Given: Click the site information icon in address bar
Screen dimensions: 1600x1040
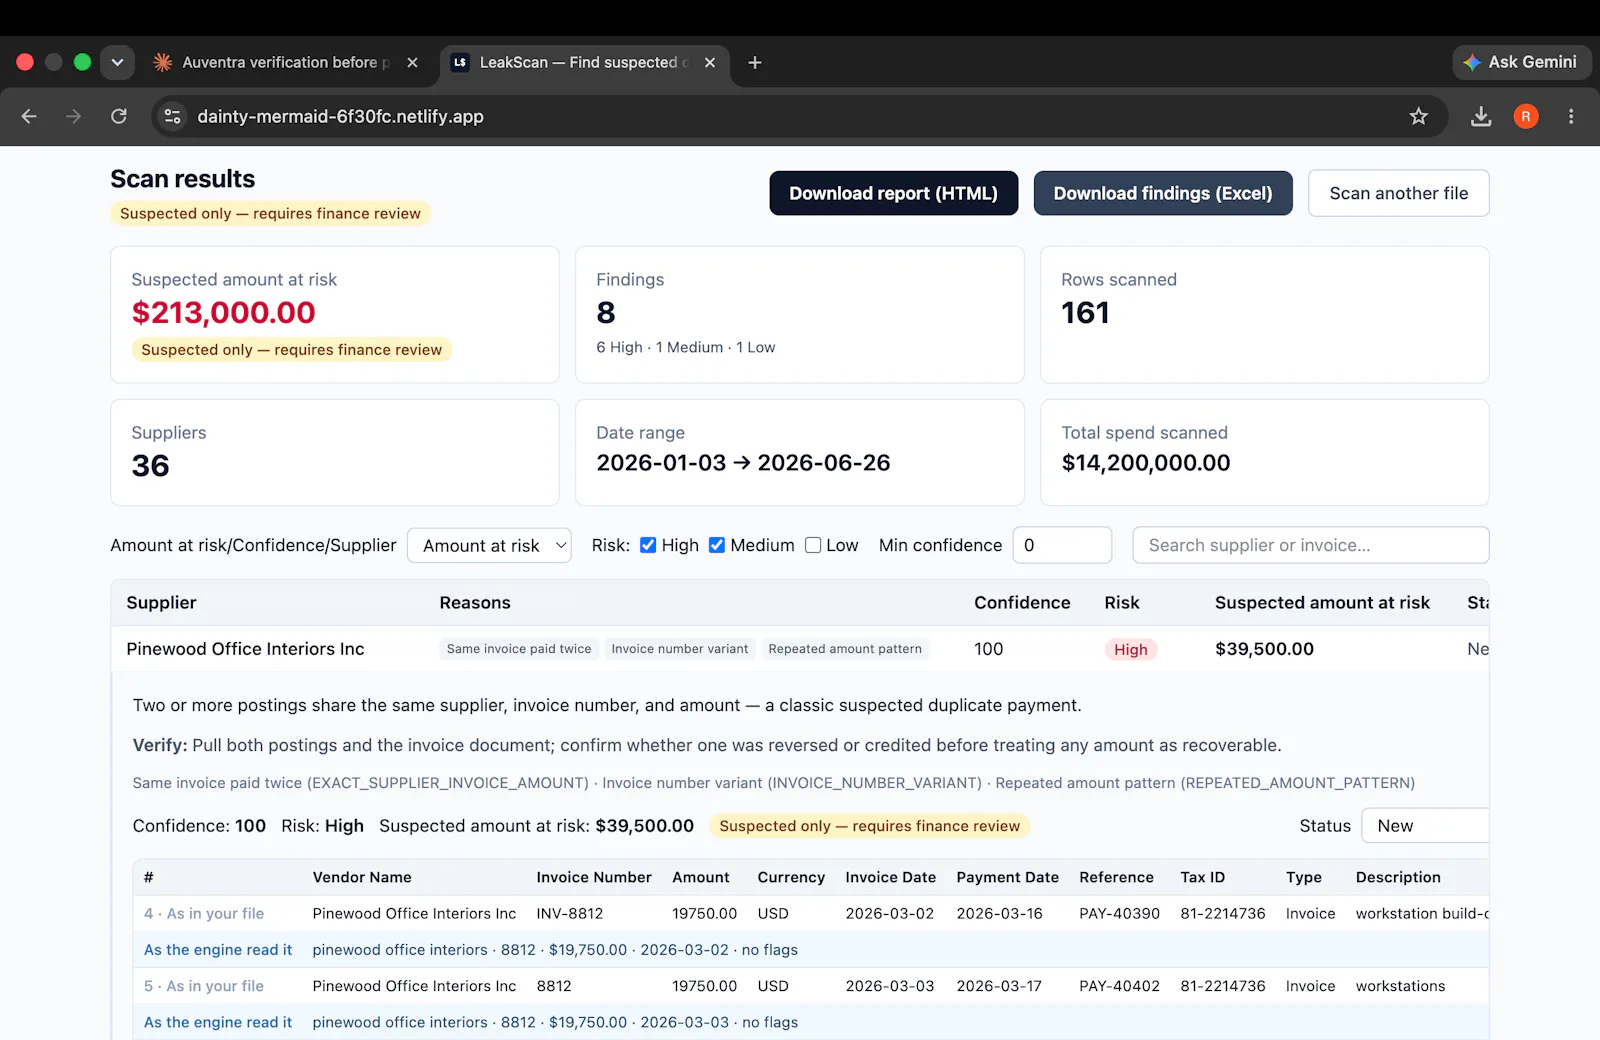Looking at the screenshot, I should coord(173,116).
